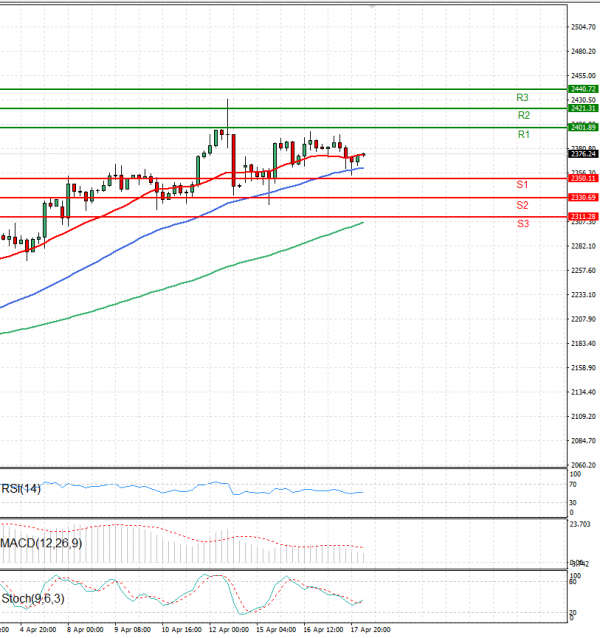Screen dimensions: 600x638
Task: Click the 4 Apr 20:00 time label
Action: (38, 630)
